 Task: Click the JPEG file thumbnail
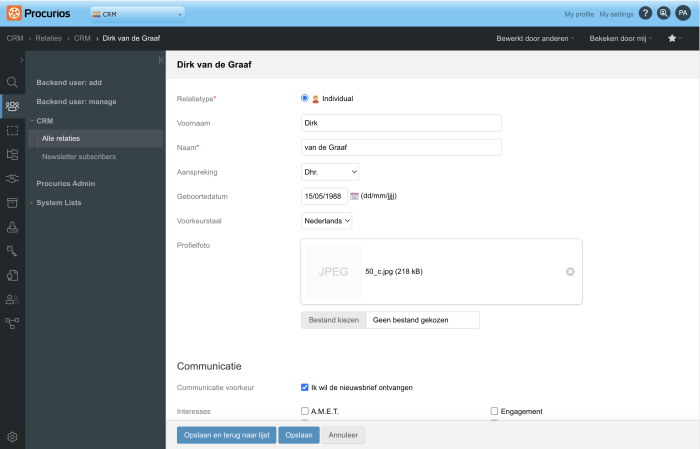pos(333,271)
